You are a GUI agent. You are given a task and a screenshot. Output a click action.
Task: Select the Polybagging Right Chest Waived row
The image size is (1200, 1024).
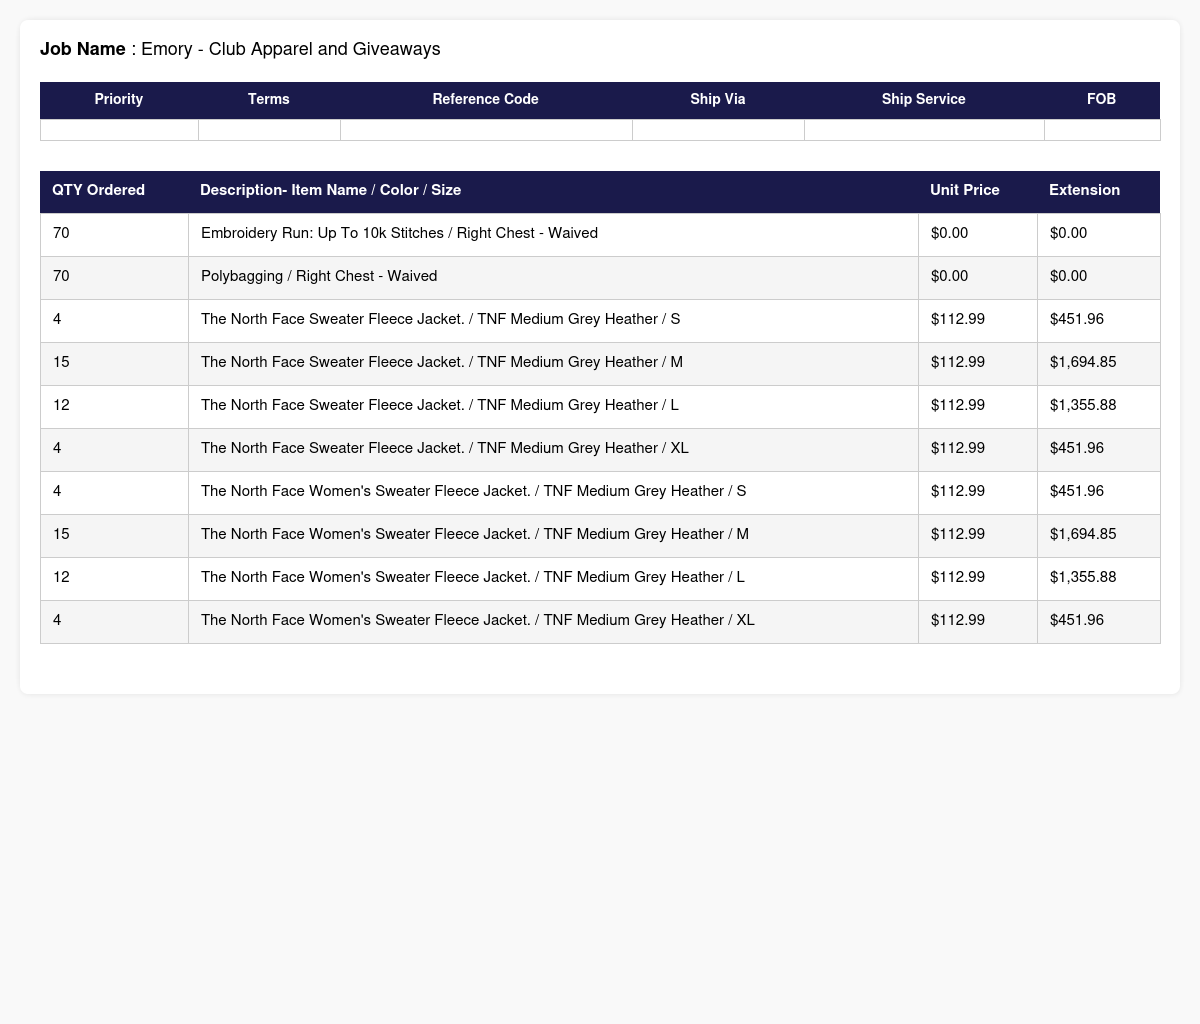pos(319,276)
